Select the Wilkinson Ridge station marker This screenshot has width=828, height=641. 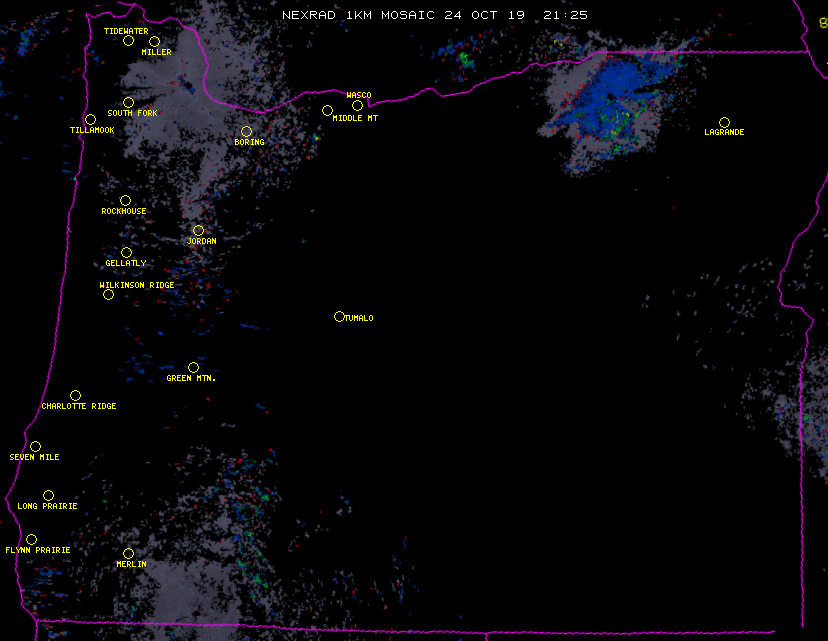[108, 294]
